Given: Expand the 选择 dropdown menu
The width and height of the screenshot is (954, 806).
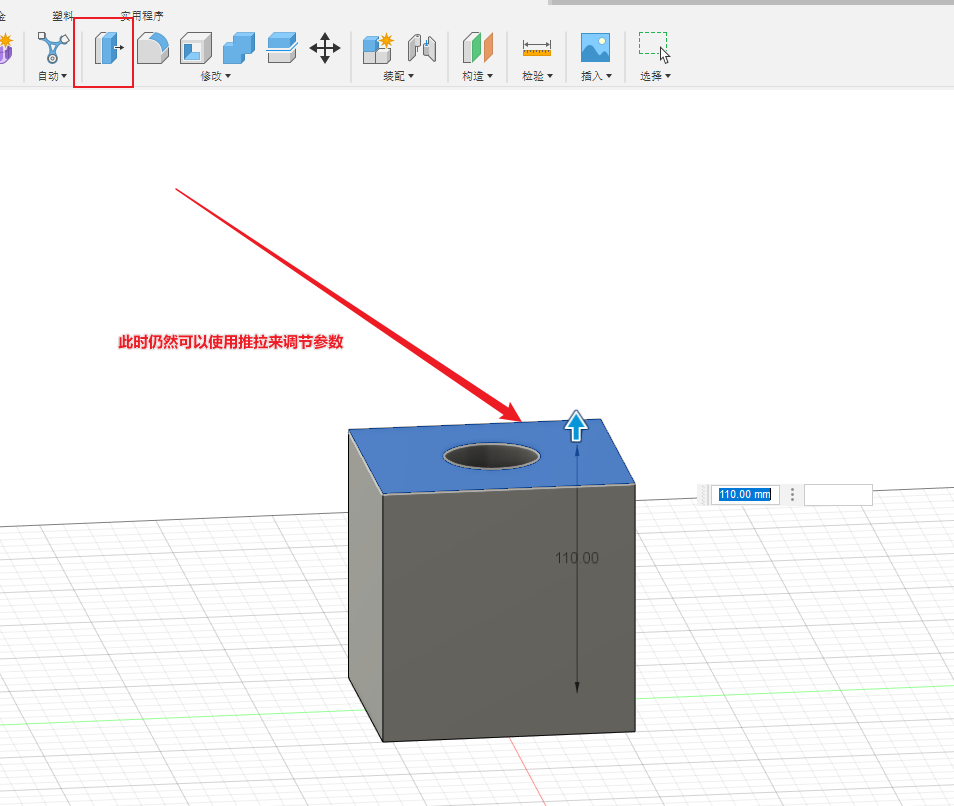Looking at the screenshot, I should [655, 76].
